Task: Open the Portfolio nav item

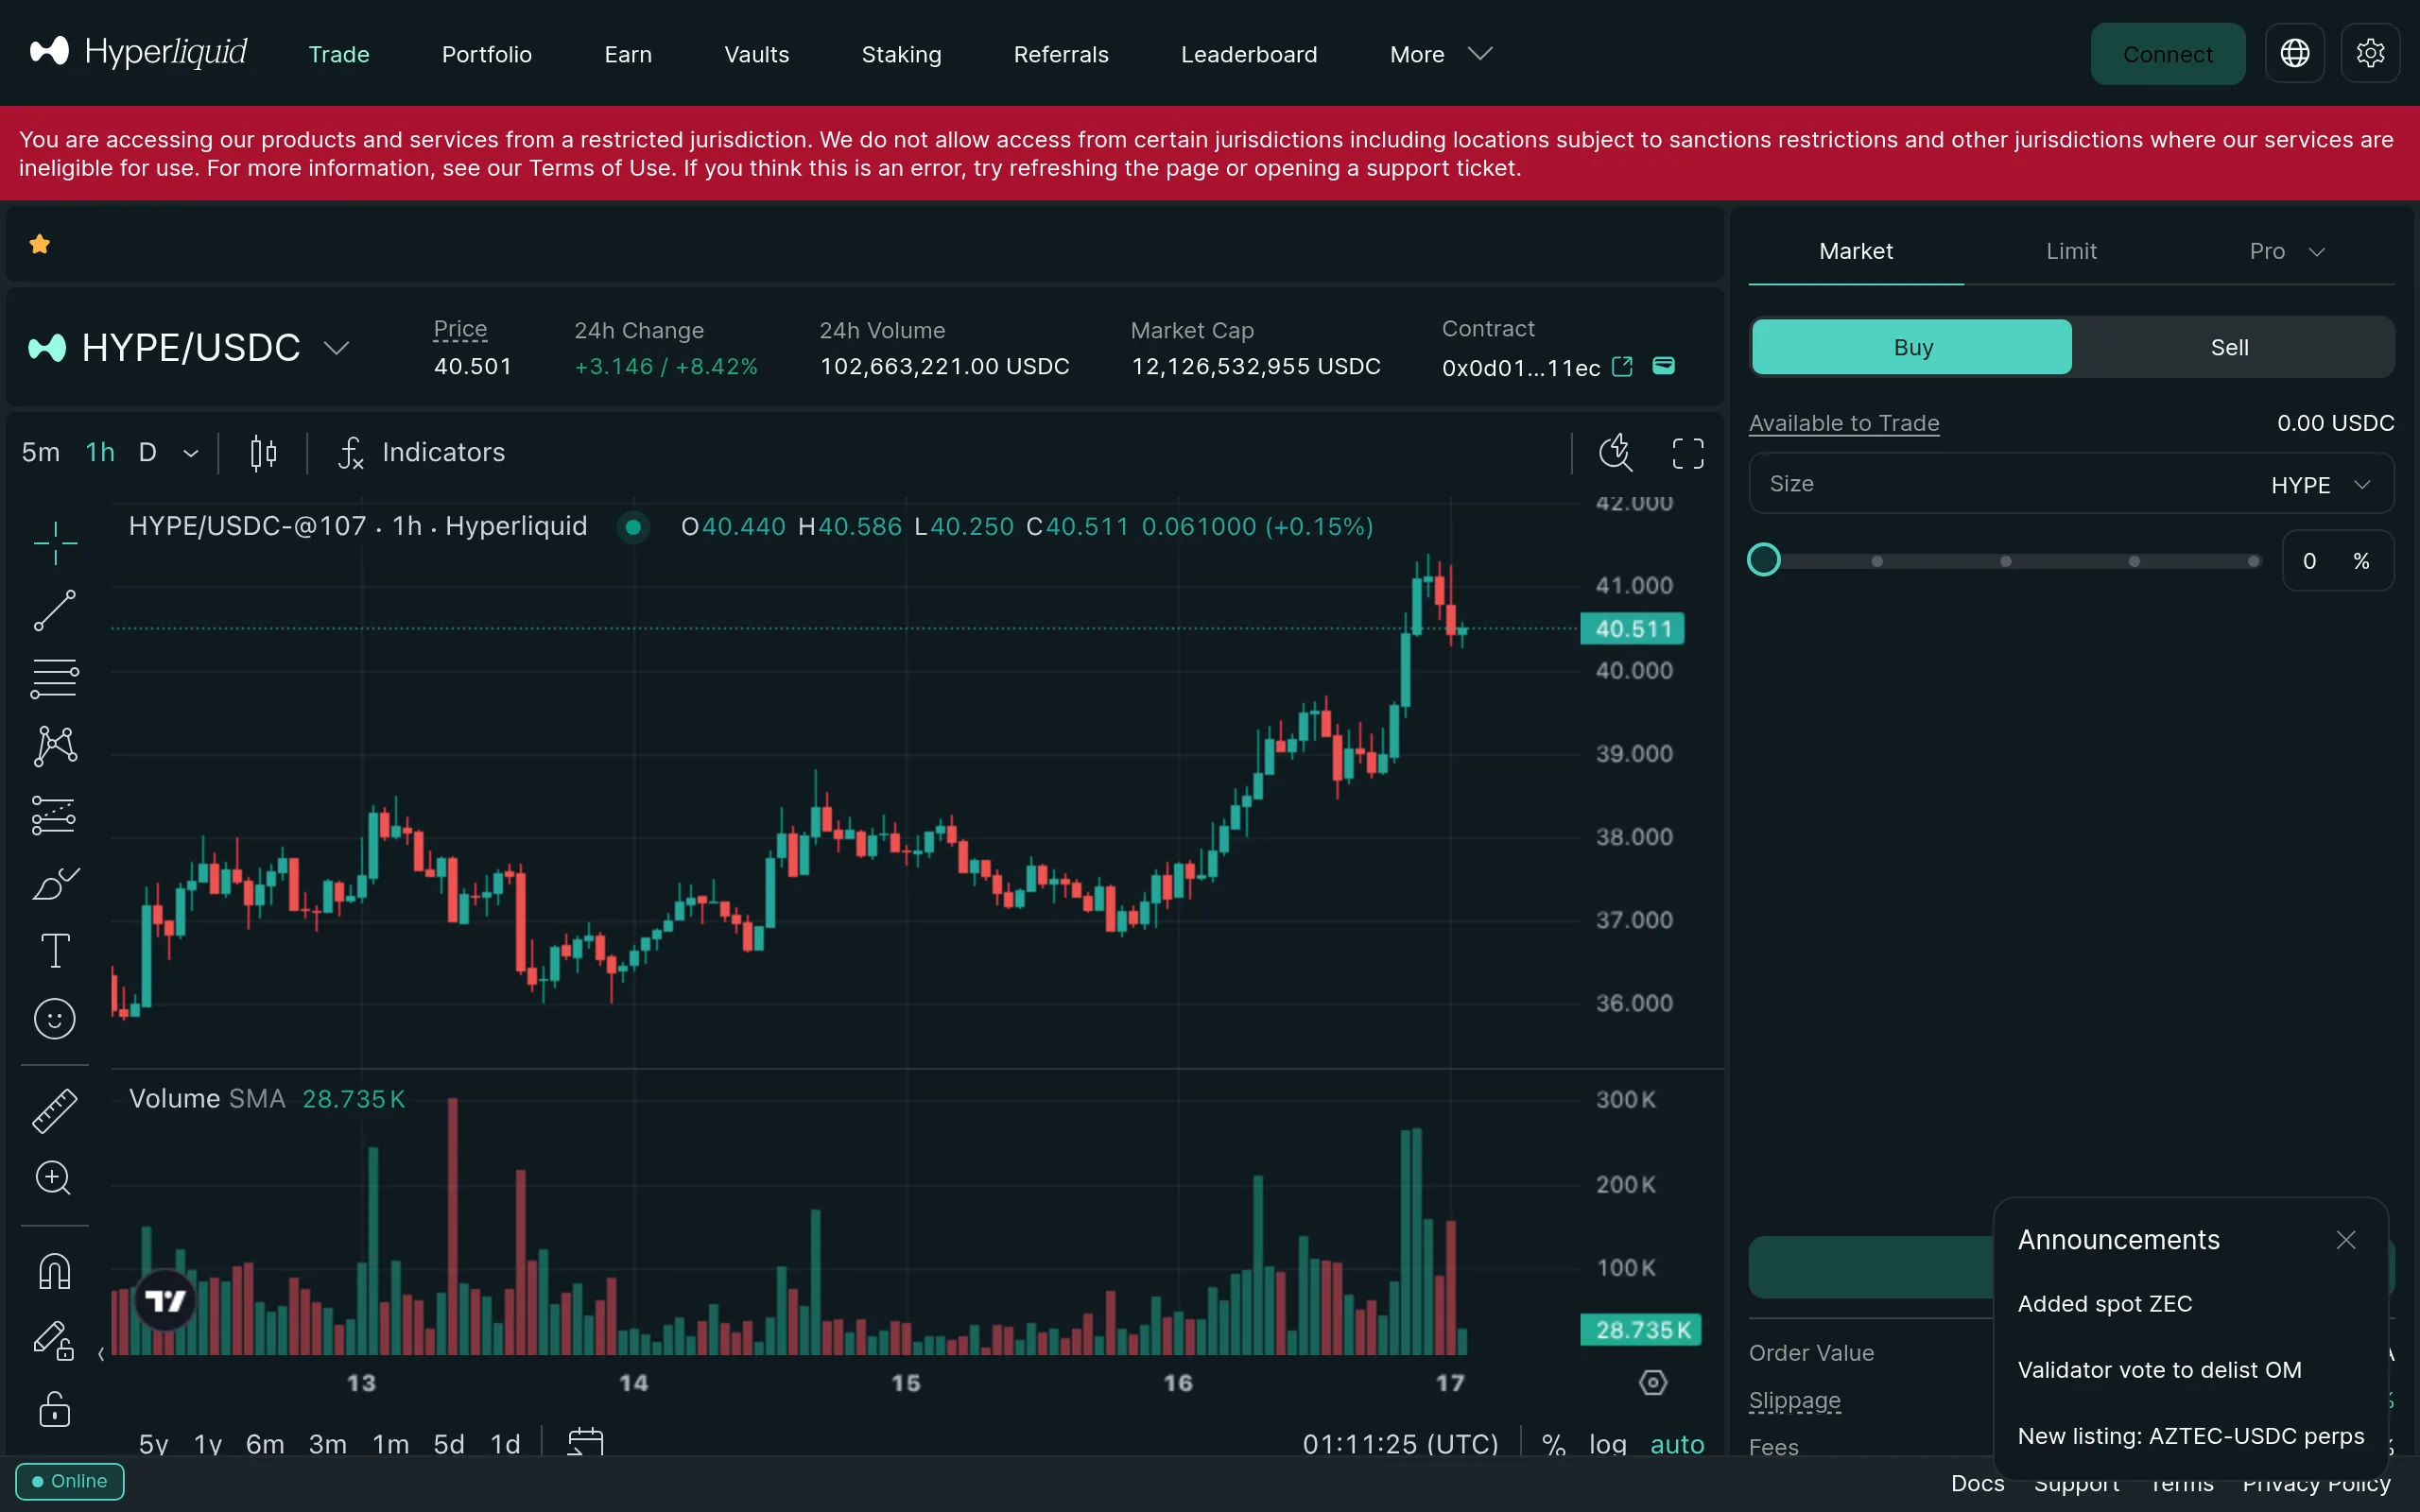Action: pos(487,54)
